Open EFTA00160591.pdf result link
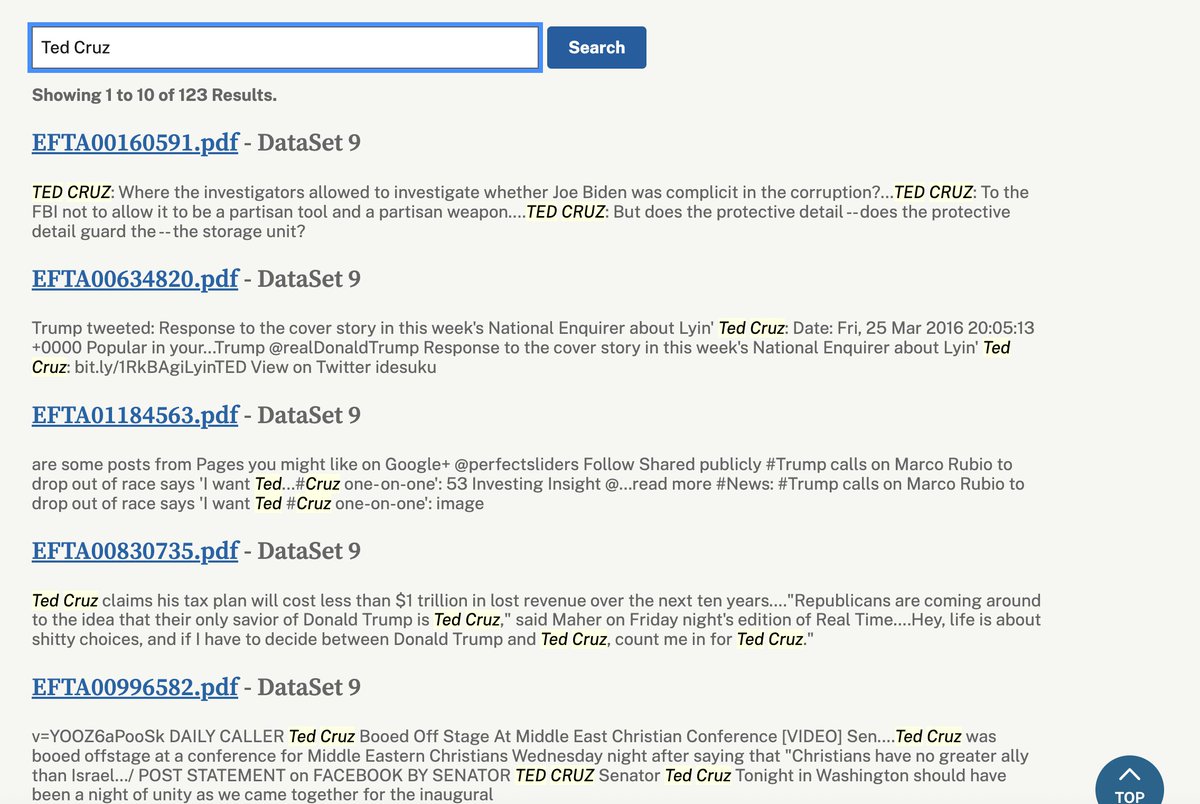Screen dimensions: 1200x804 (x=135, y=143)
